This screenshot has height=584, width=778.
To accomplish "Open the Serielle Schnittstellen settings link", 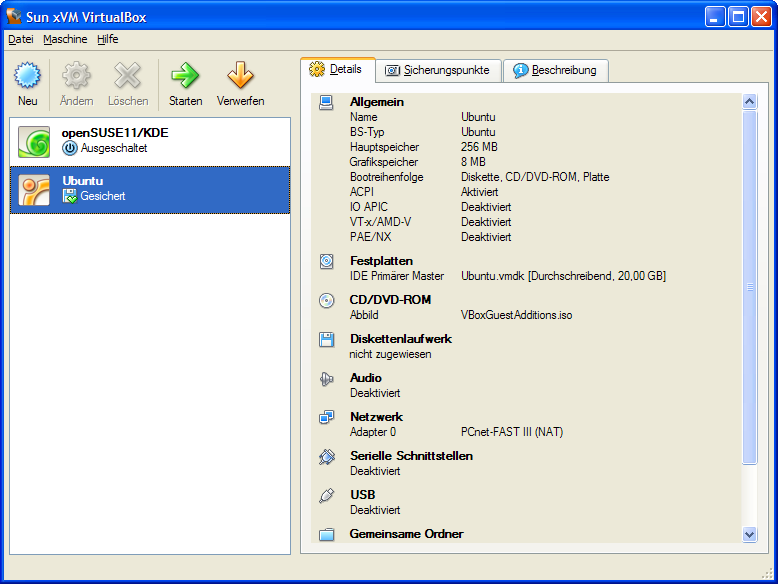I will point(411,456).
